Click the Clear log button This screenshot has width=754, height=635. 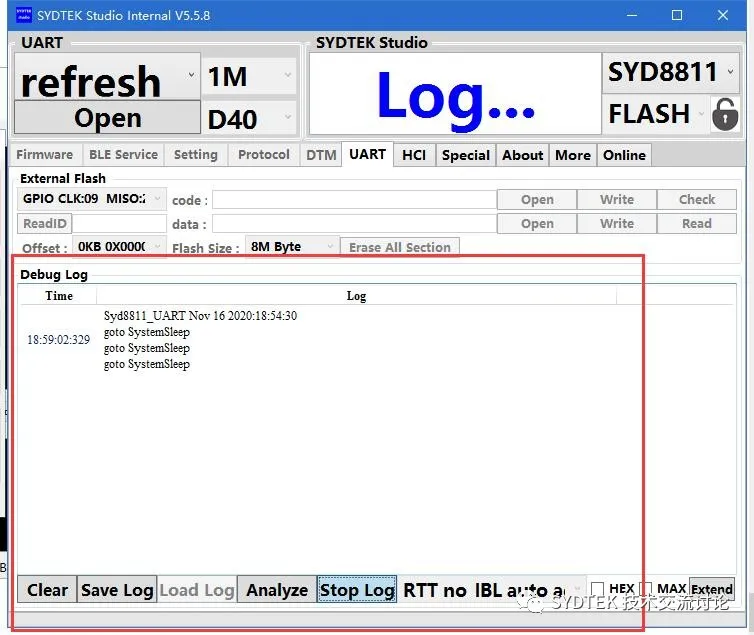pos(47,589)
